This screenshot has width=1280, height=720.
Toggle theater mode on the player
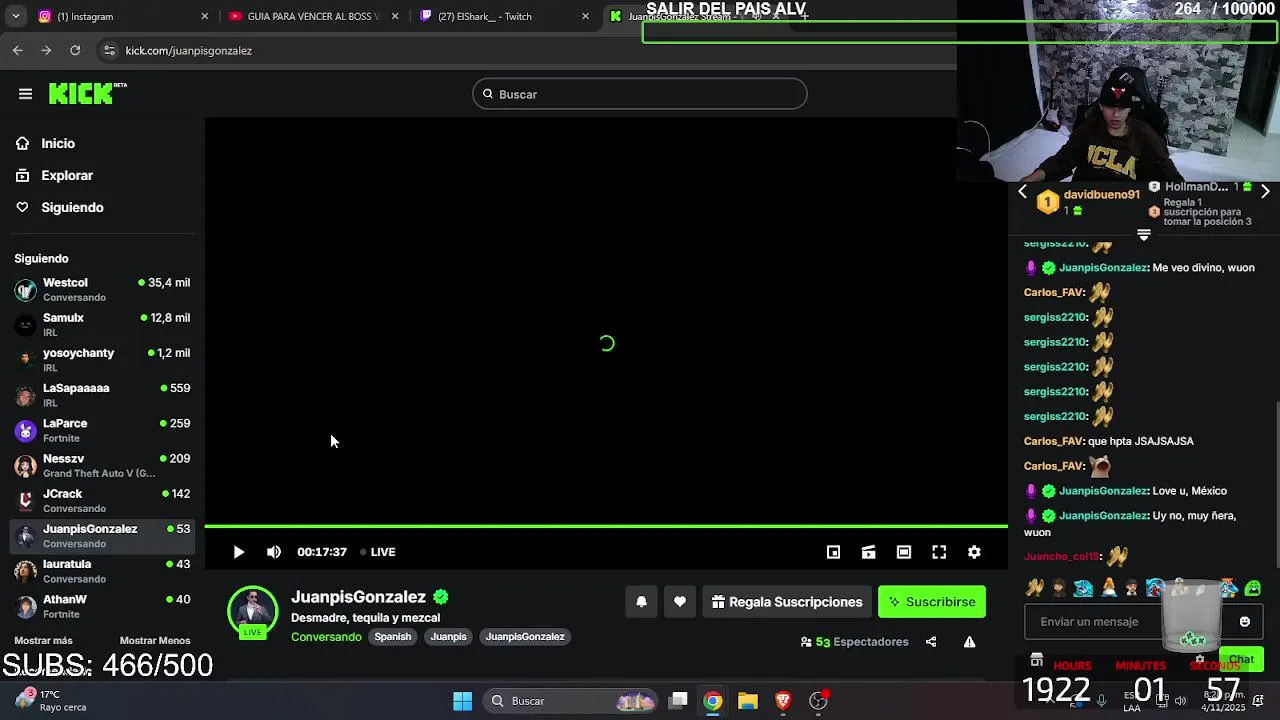tap(903, 552)
